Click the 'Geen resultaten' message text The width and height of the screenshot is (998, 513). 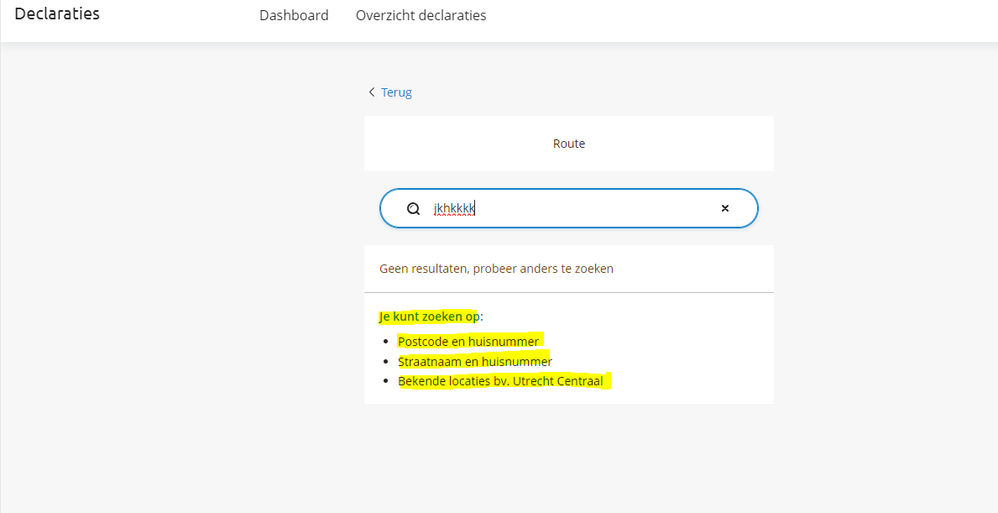(496, 268)
